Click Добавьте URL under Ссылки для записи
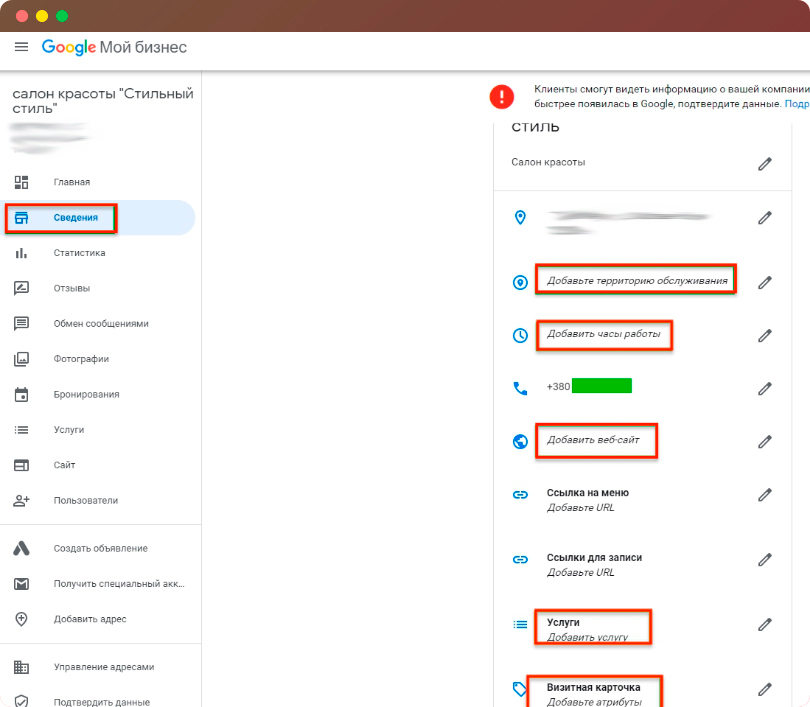This screenshot has height=707, width=810. 581,572
